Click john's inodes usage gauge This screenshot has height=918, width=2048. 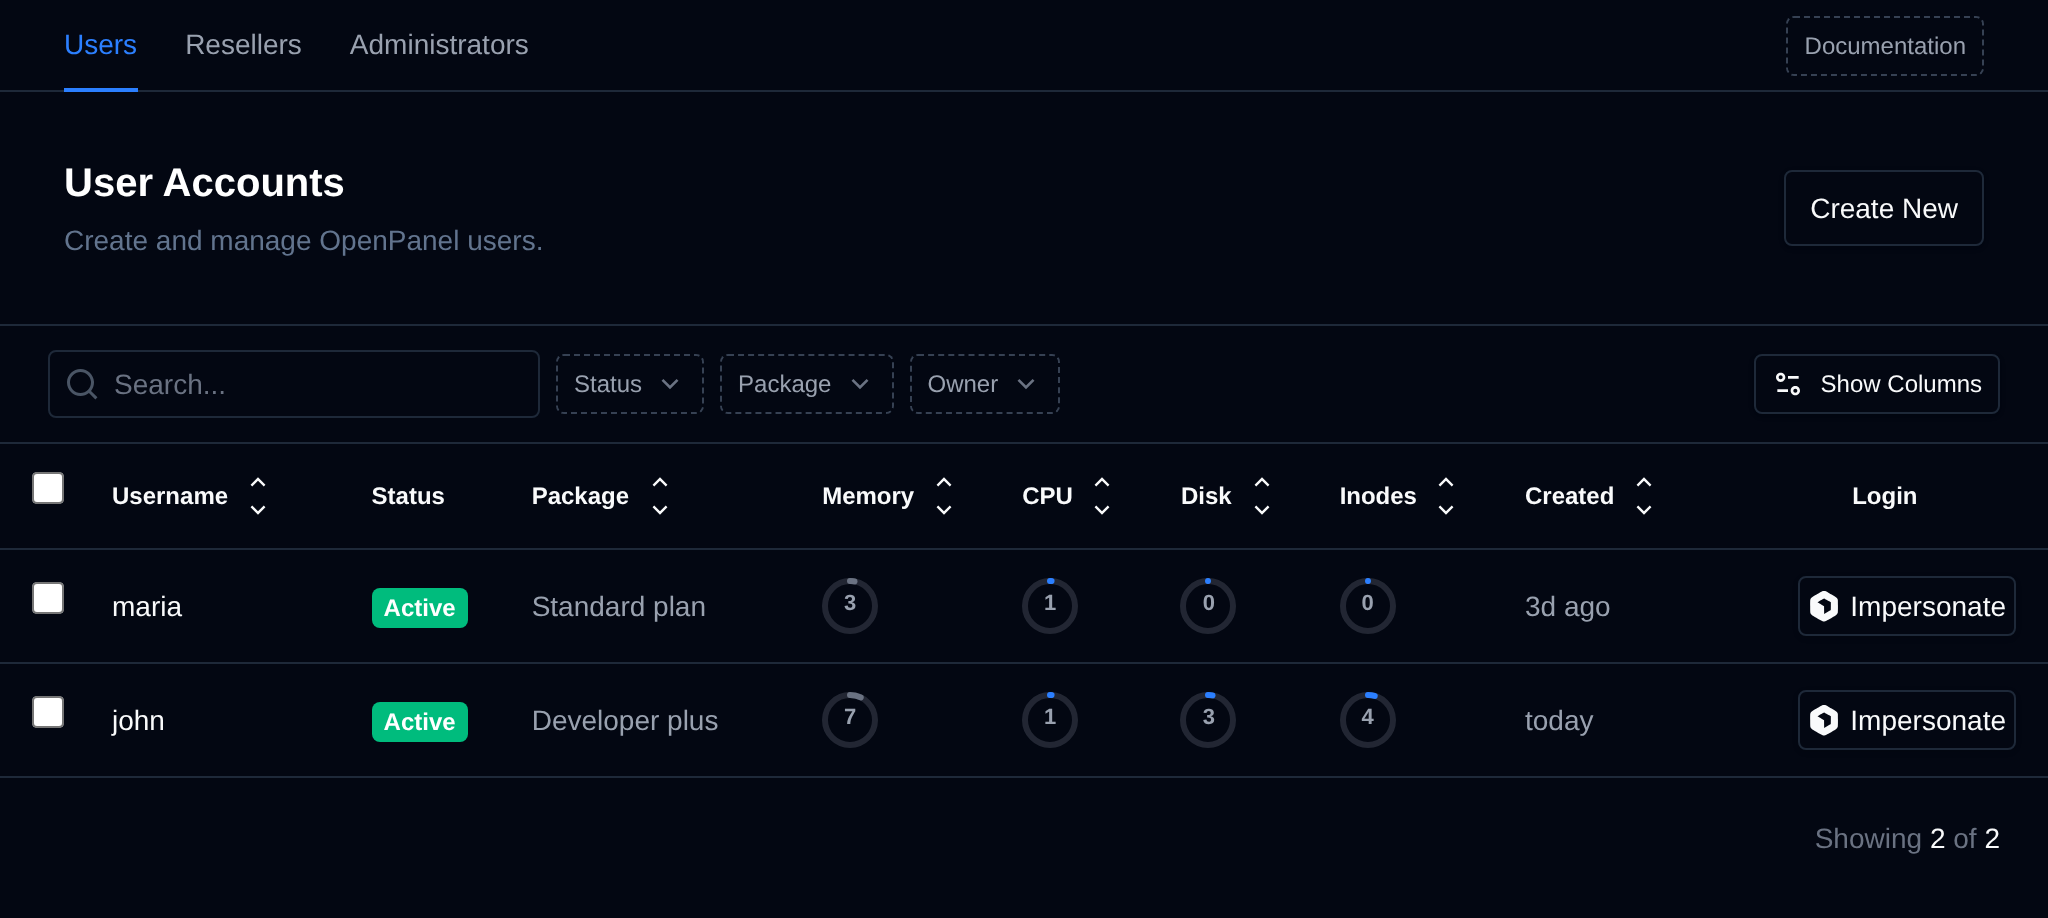(x=1368, y=719)
